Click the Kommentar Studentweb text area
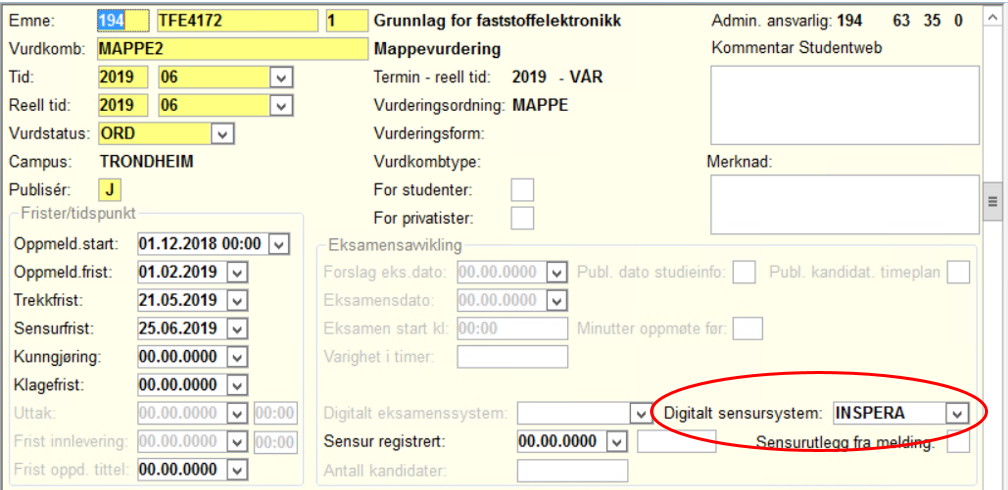The height and width of the screenshot is (490, 1008). pos(845,105)
